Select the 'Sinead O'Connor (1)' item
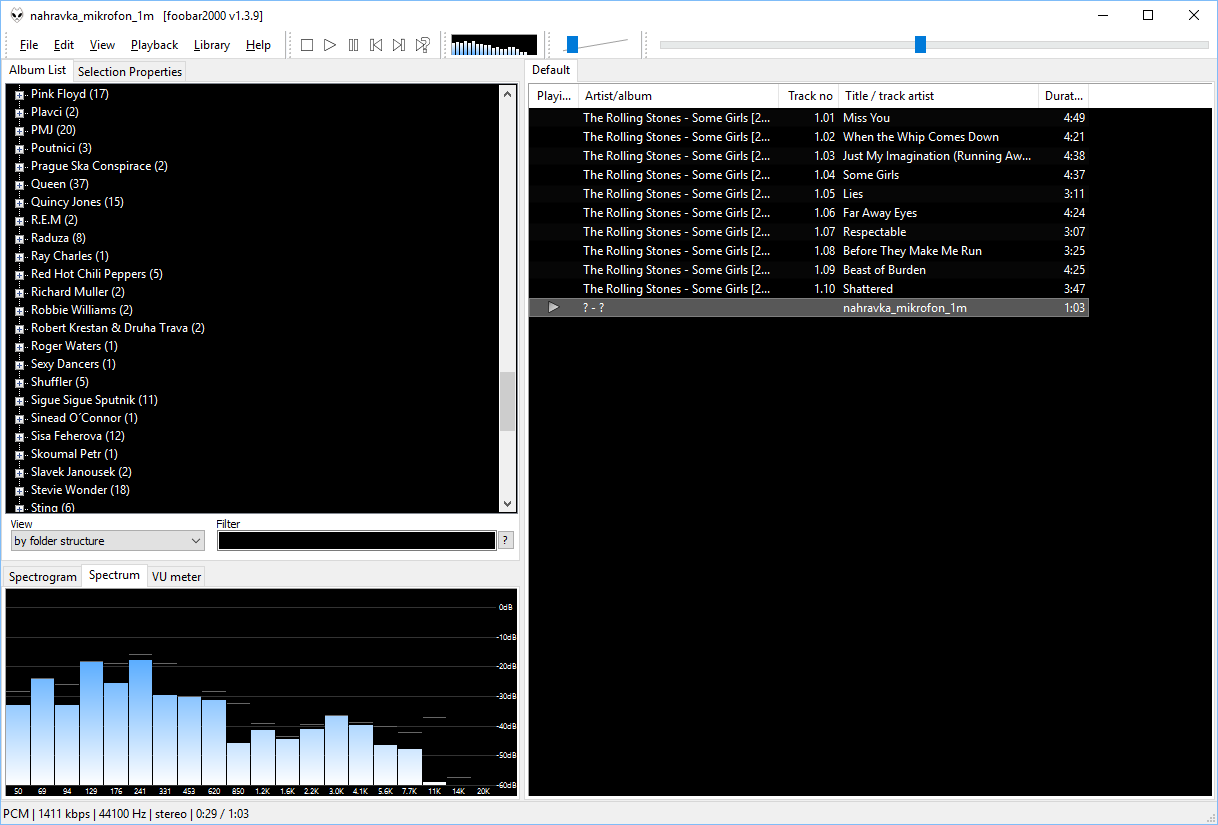 (x=84, y=418)
